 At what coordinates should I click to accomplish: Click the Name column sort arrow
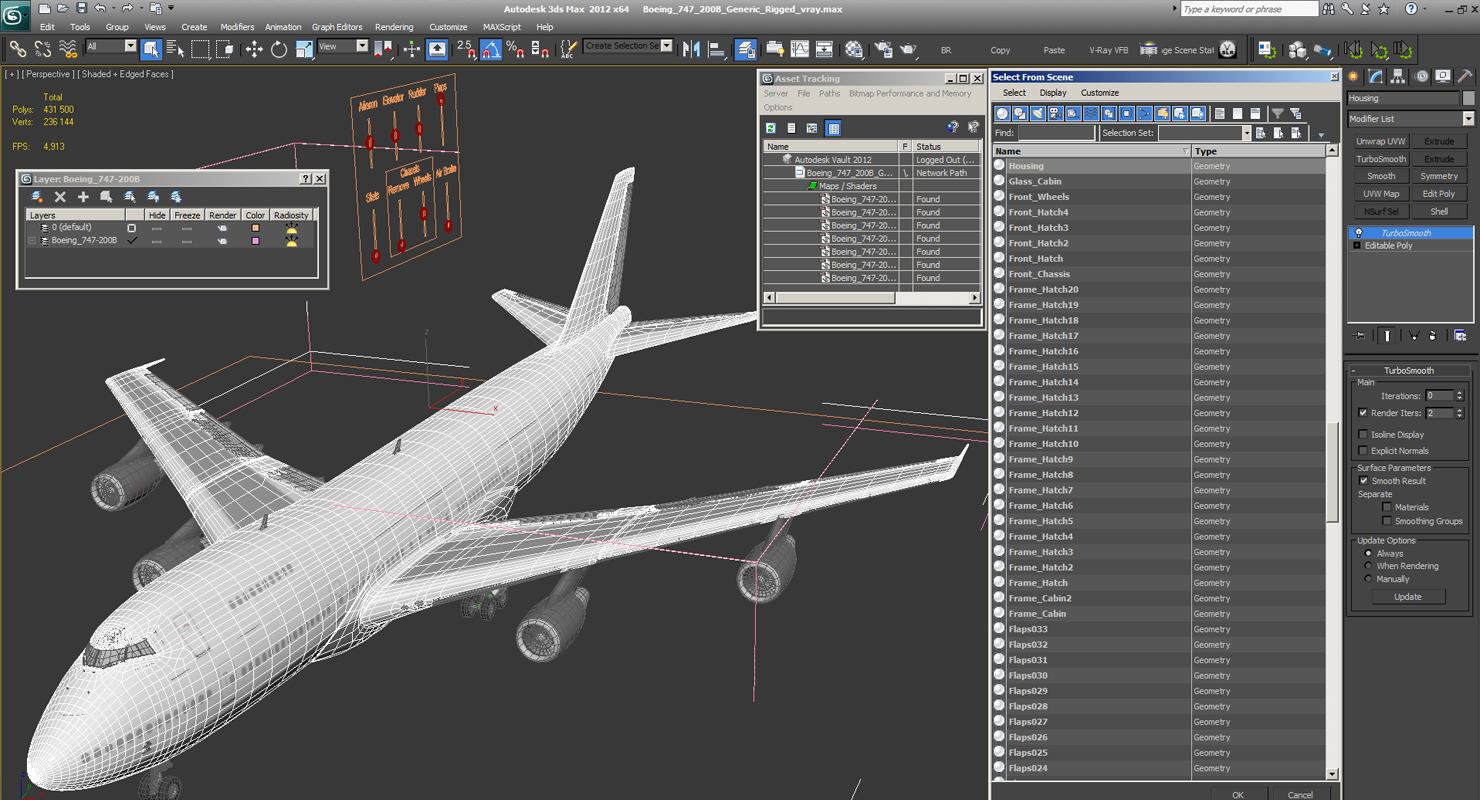1185,151
